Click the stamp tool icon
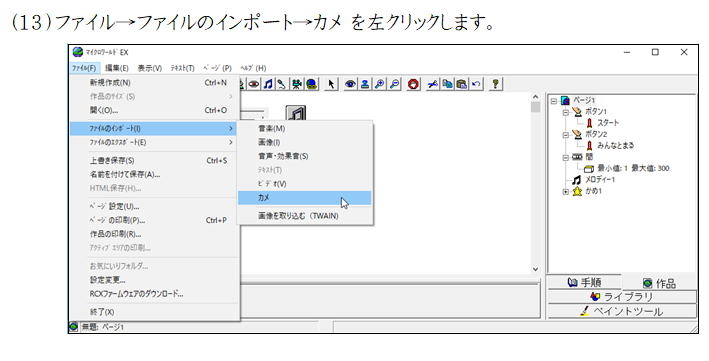This screenshot has width=709, height=361. [x=365, y=84]
